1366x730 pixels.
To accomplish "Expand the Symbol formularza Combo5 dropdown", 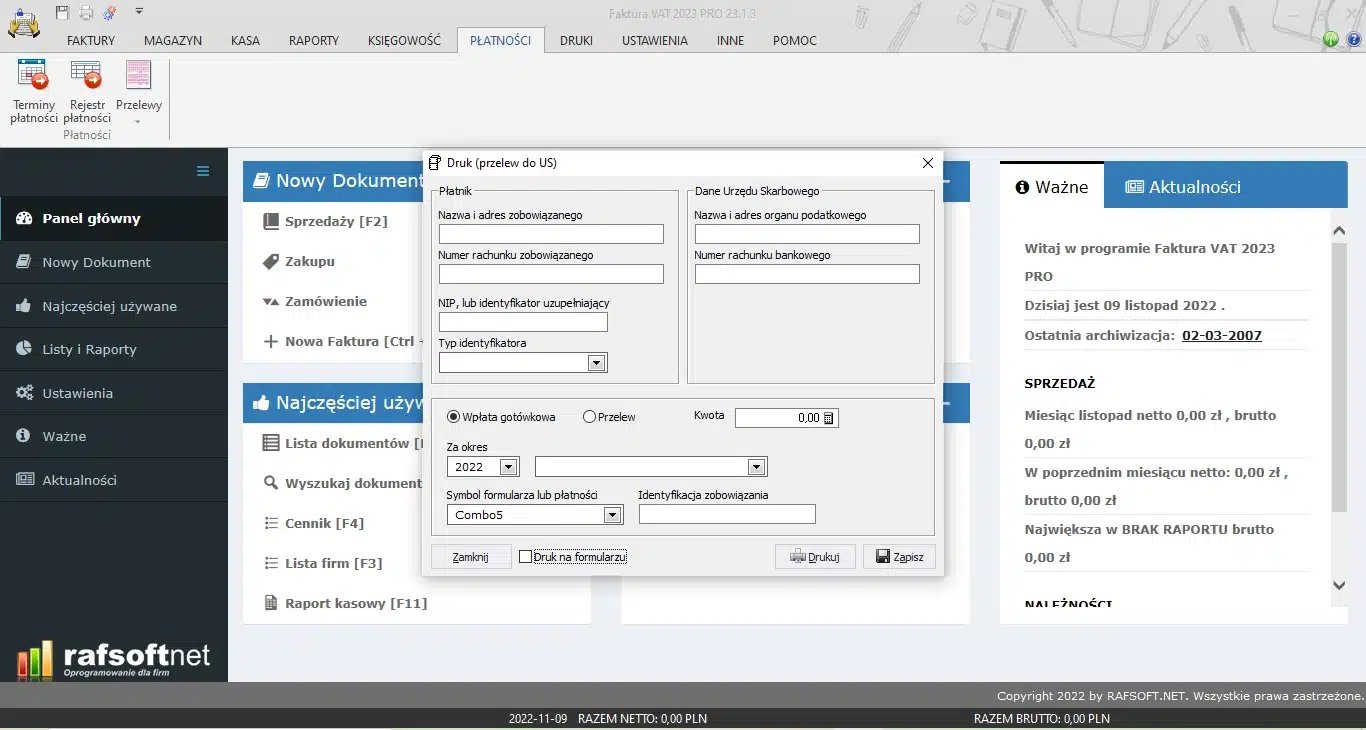I will [612, 514].
